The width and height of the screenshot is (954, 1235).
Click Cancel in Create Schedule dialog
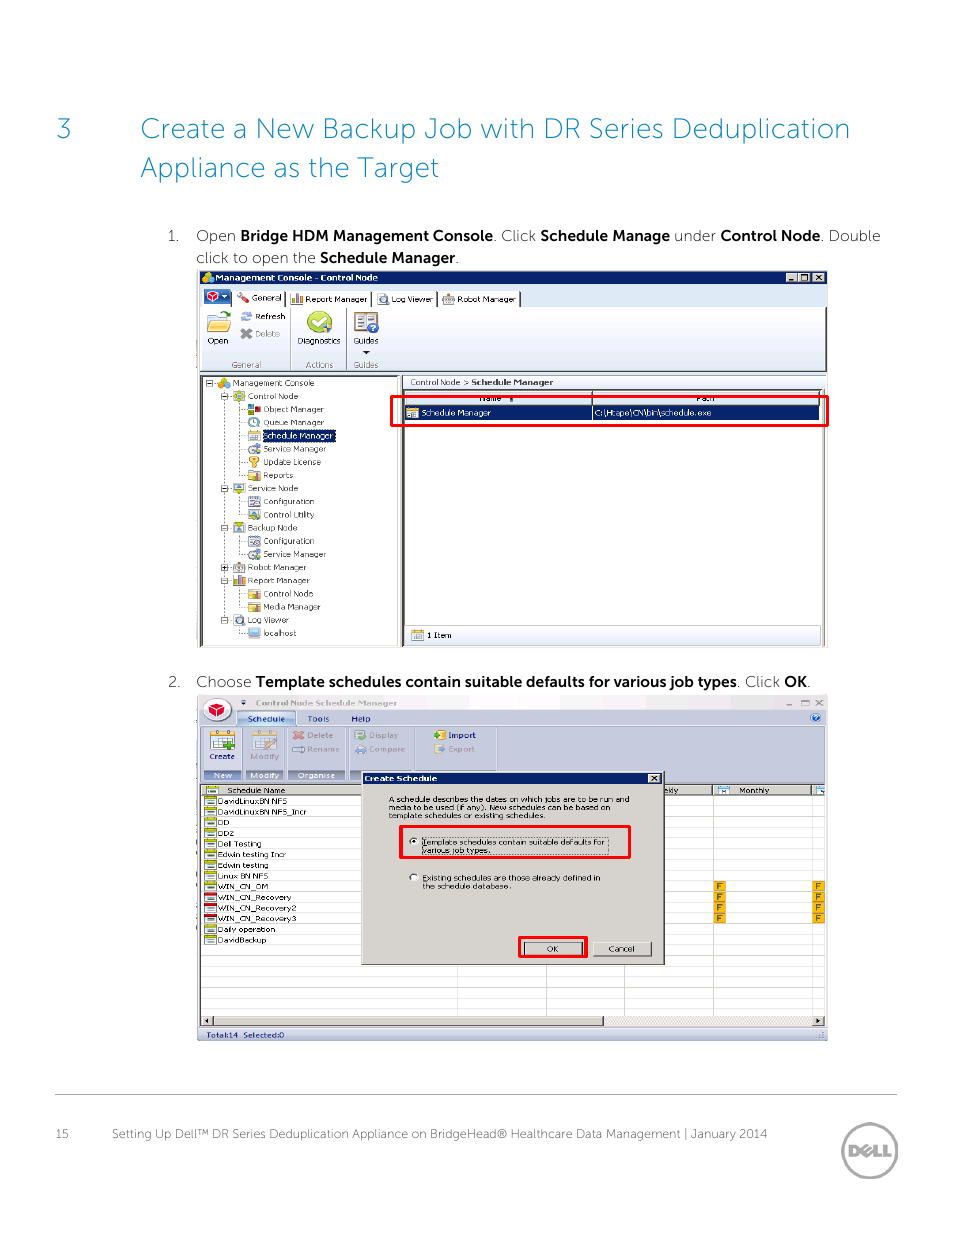pos(622,948)
